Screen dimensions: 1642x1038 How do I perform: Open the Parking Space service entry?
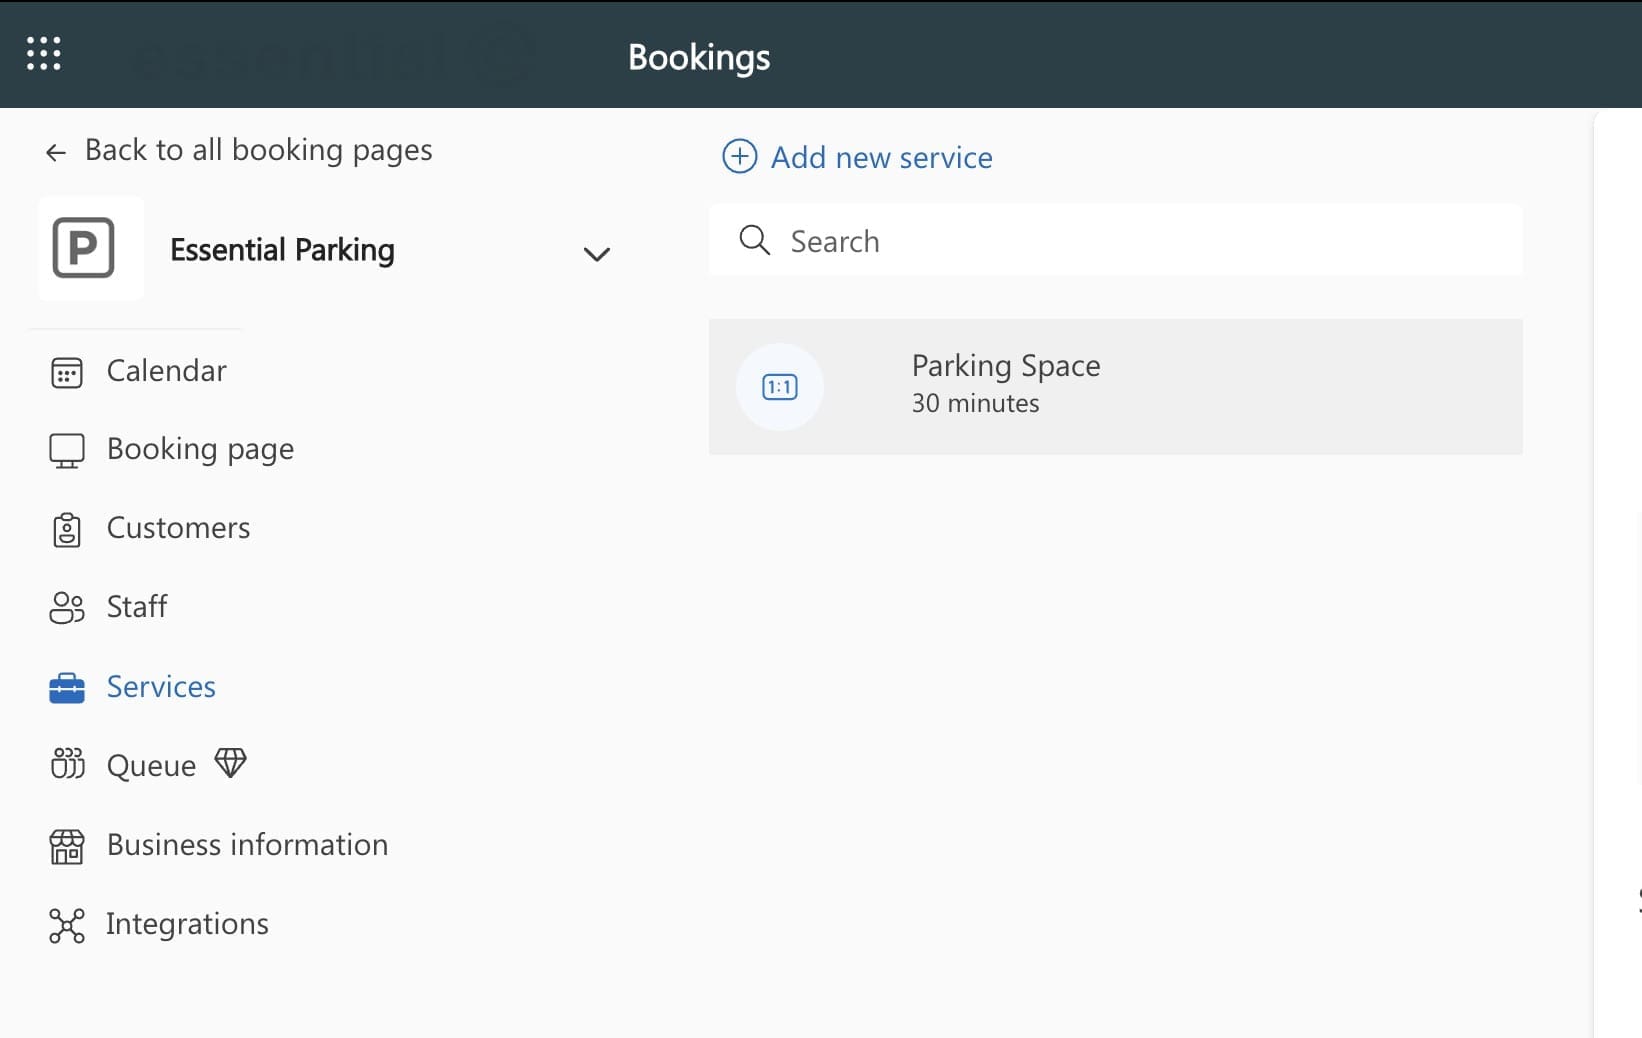point(1115,386)
